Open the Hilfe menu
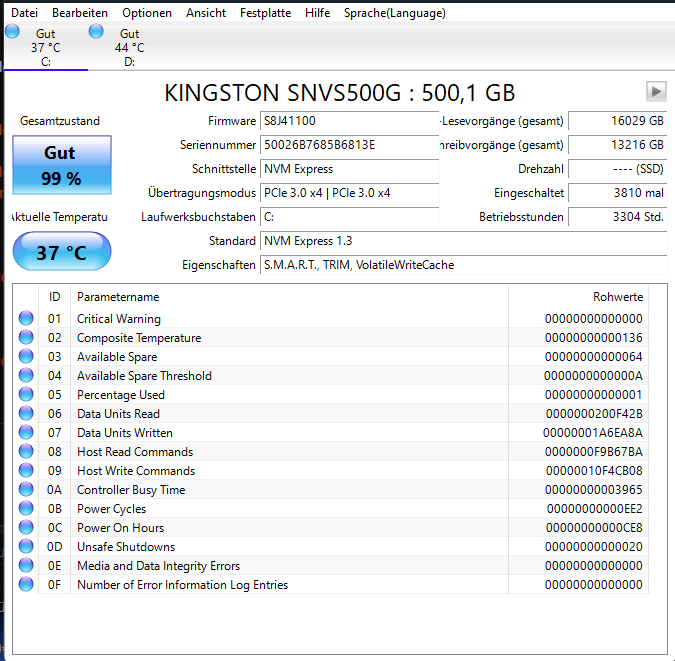Screen dimensions: 675x661 [317, 13]
